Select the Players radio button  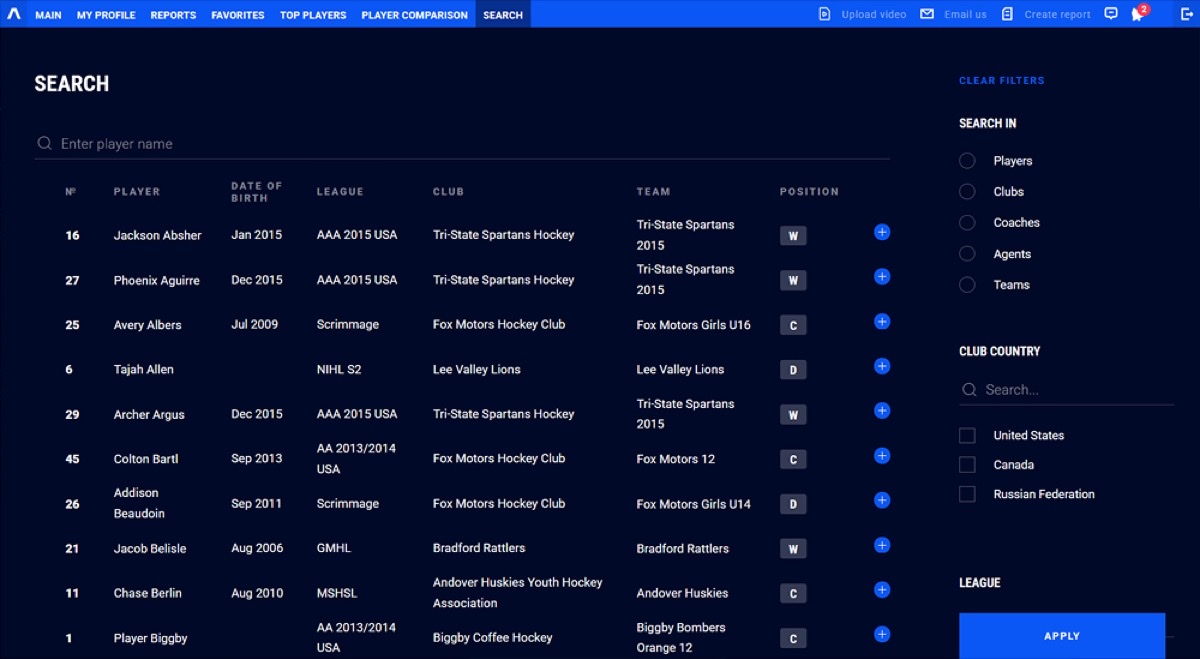(967, 160)
